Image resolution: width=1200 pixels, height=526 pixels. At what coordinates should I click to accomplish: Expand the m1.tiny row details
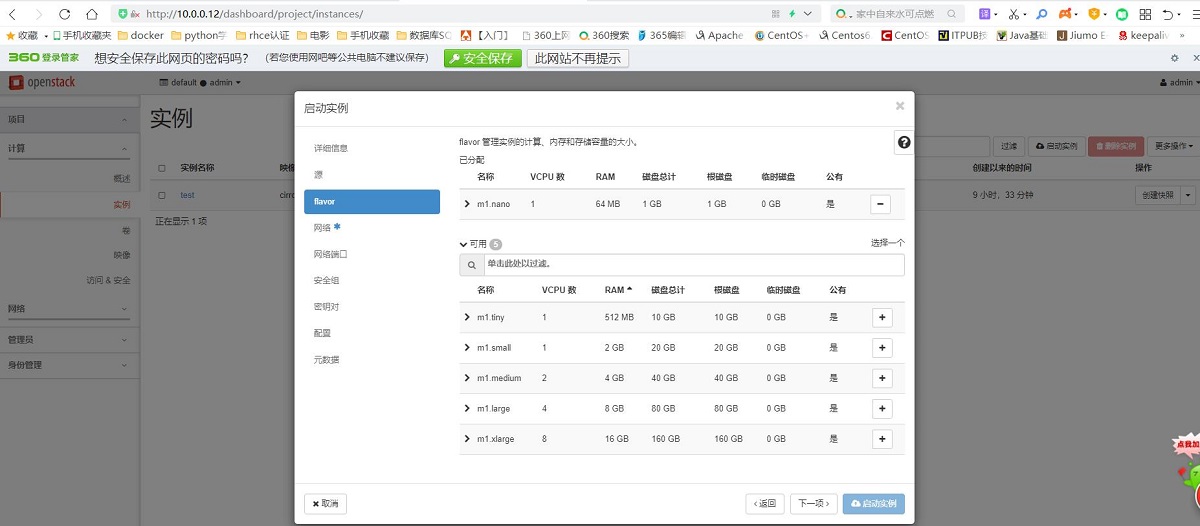[x=467, y=317]
